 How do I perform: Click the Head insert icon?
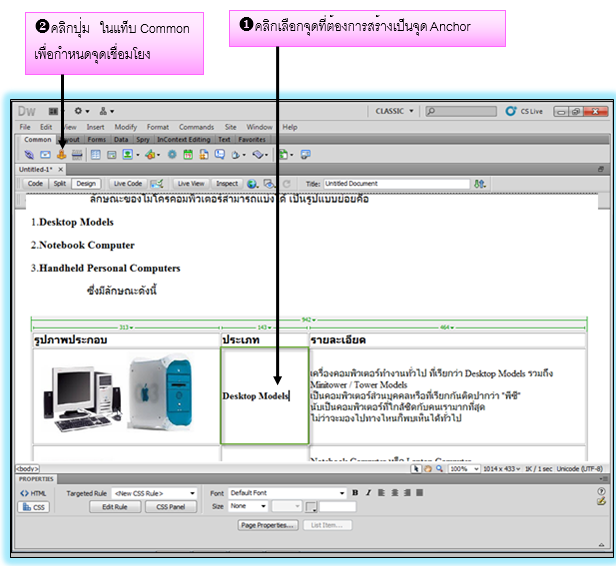pos(236,155)
